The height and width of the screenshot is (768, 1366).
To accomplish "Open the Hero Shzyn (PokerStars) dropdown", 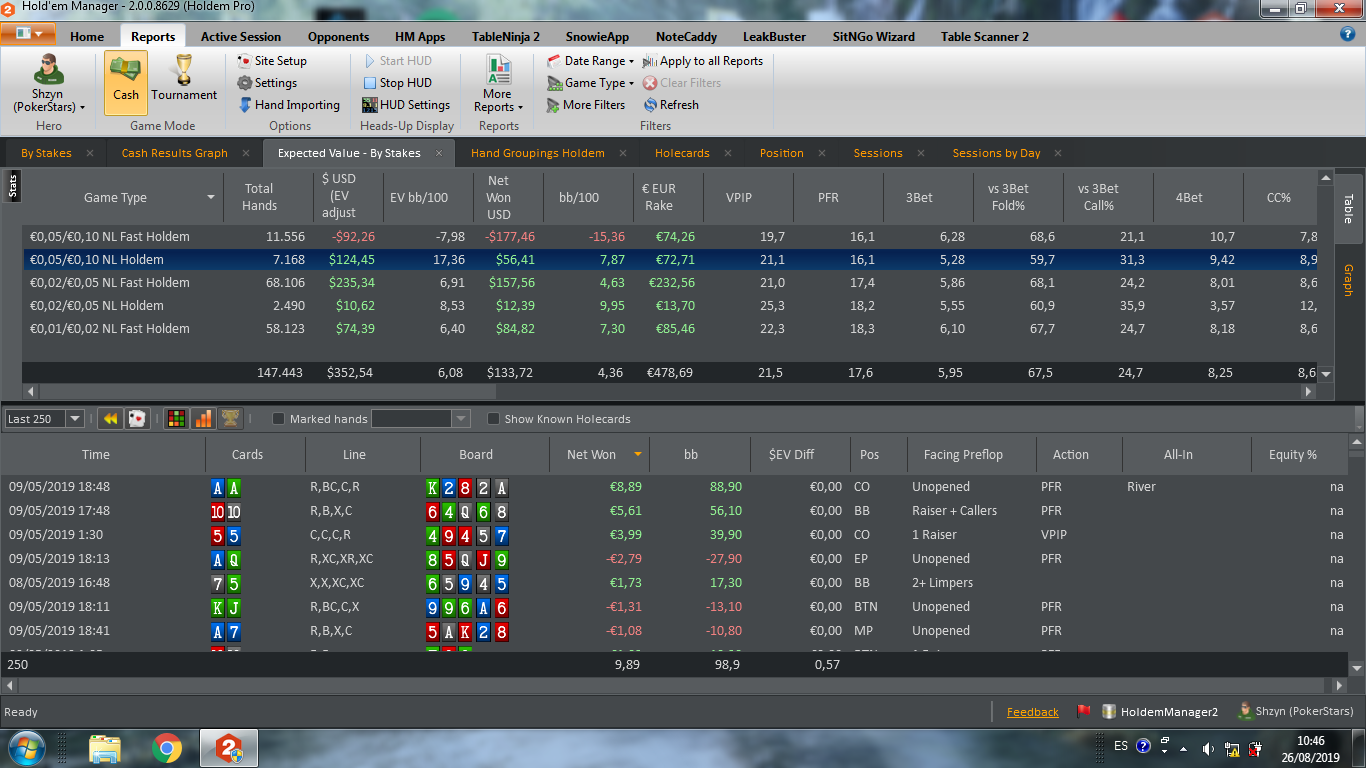I will point(48,84).
